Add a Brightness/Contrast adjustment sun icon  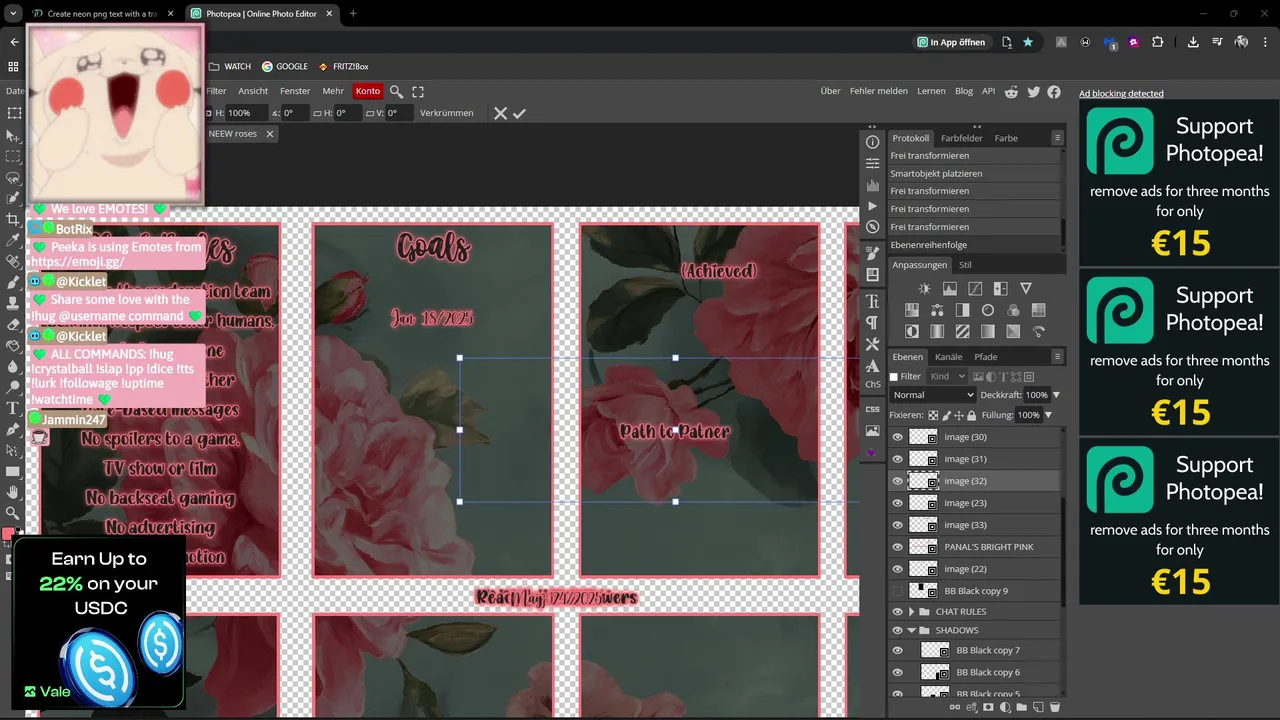924,289
